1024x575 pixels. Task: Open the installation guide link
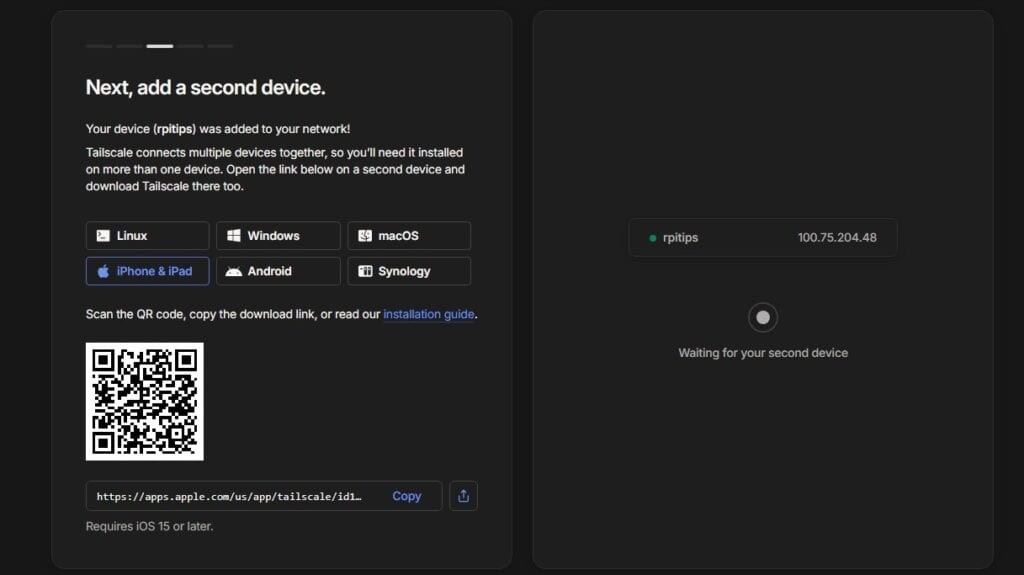coord(428,314)
